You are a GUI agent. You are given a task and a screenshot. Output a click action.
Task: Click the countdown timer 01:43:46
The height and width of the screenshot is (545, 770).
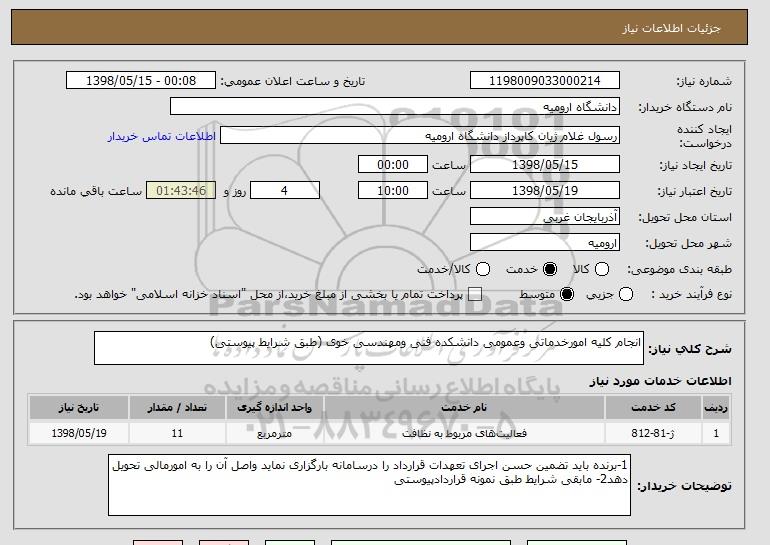click(x=181, y=191)
